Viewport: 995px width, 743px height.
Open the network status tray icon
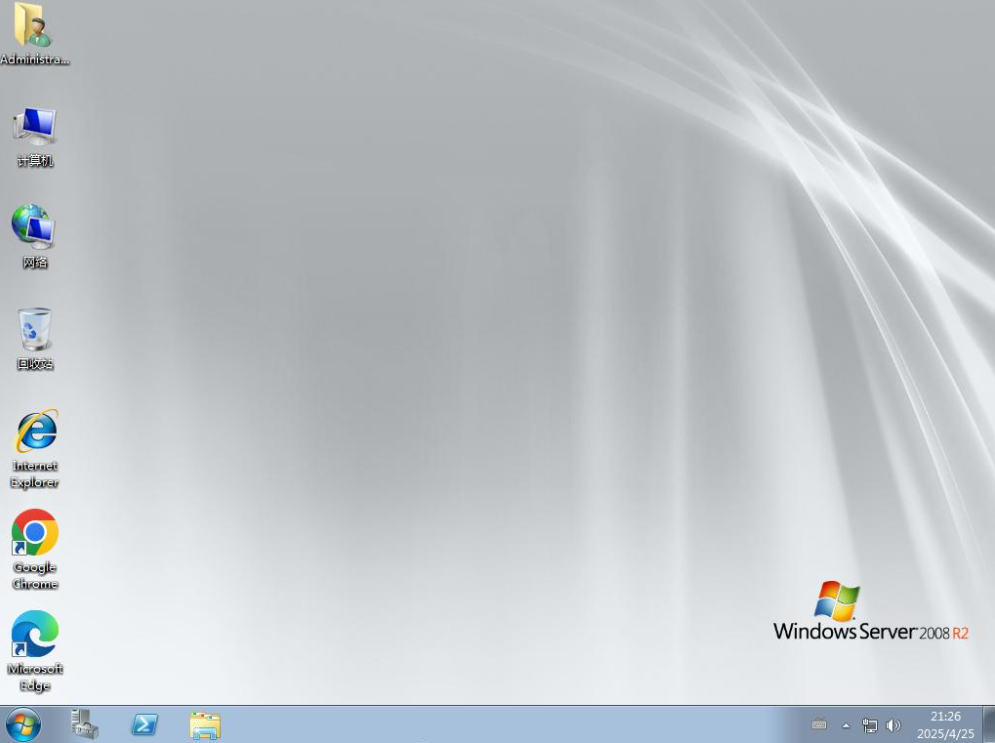869,725
